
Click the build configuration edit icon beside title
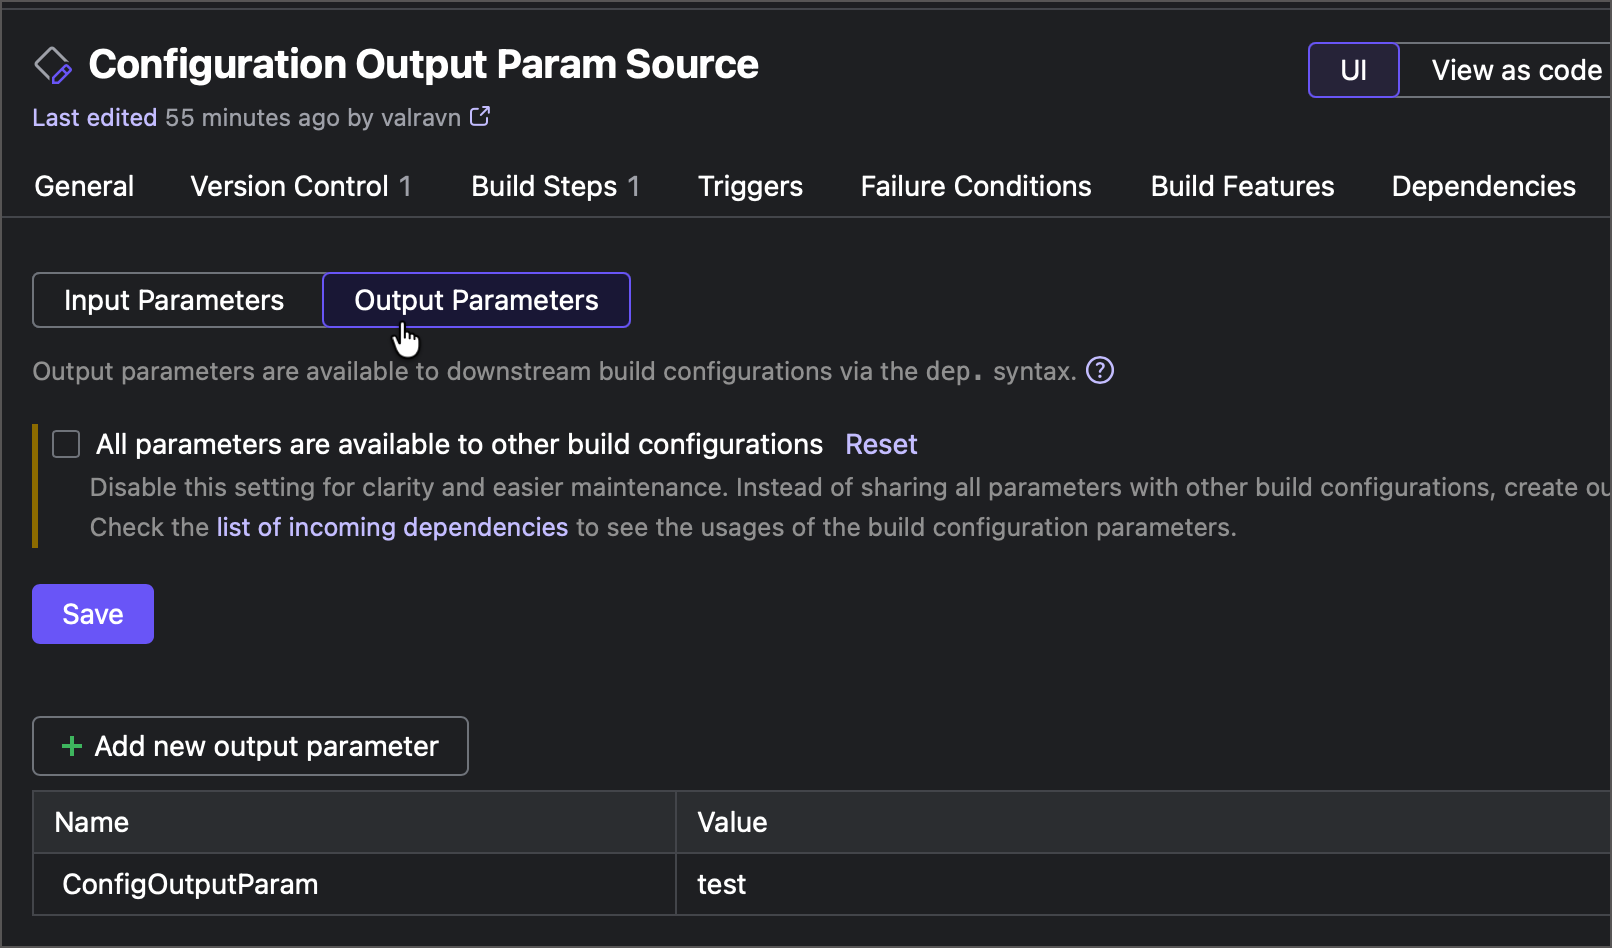click(53, 66)
